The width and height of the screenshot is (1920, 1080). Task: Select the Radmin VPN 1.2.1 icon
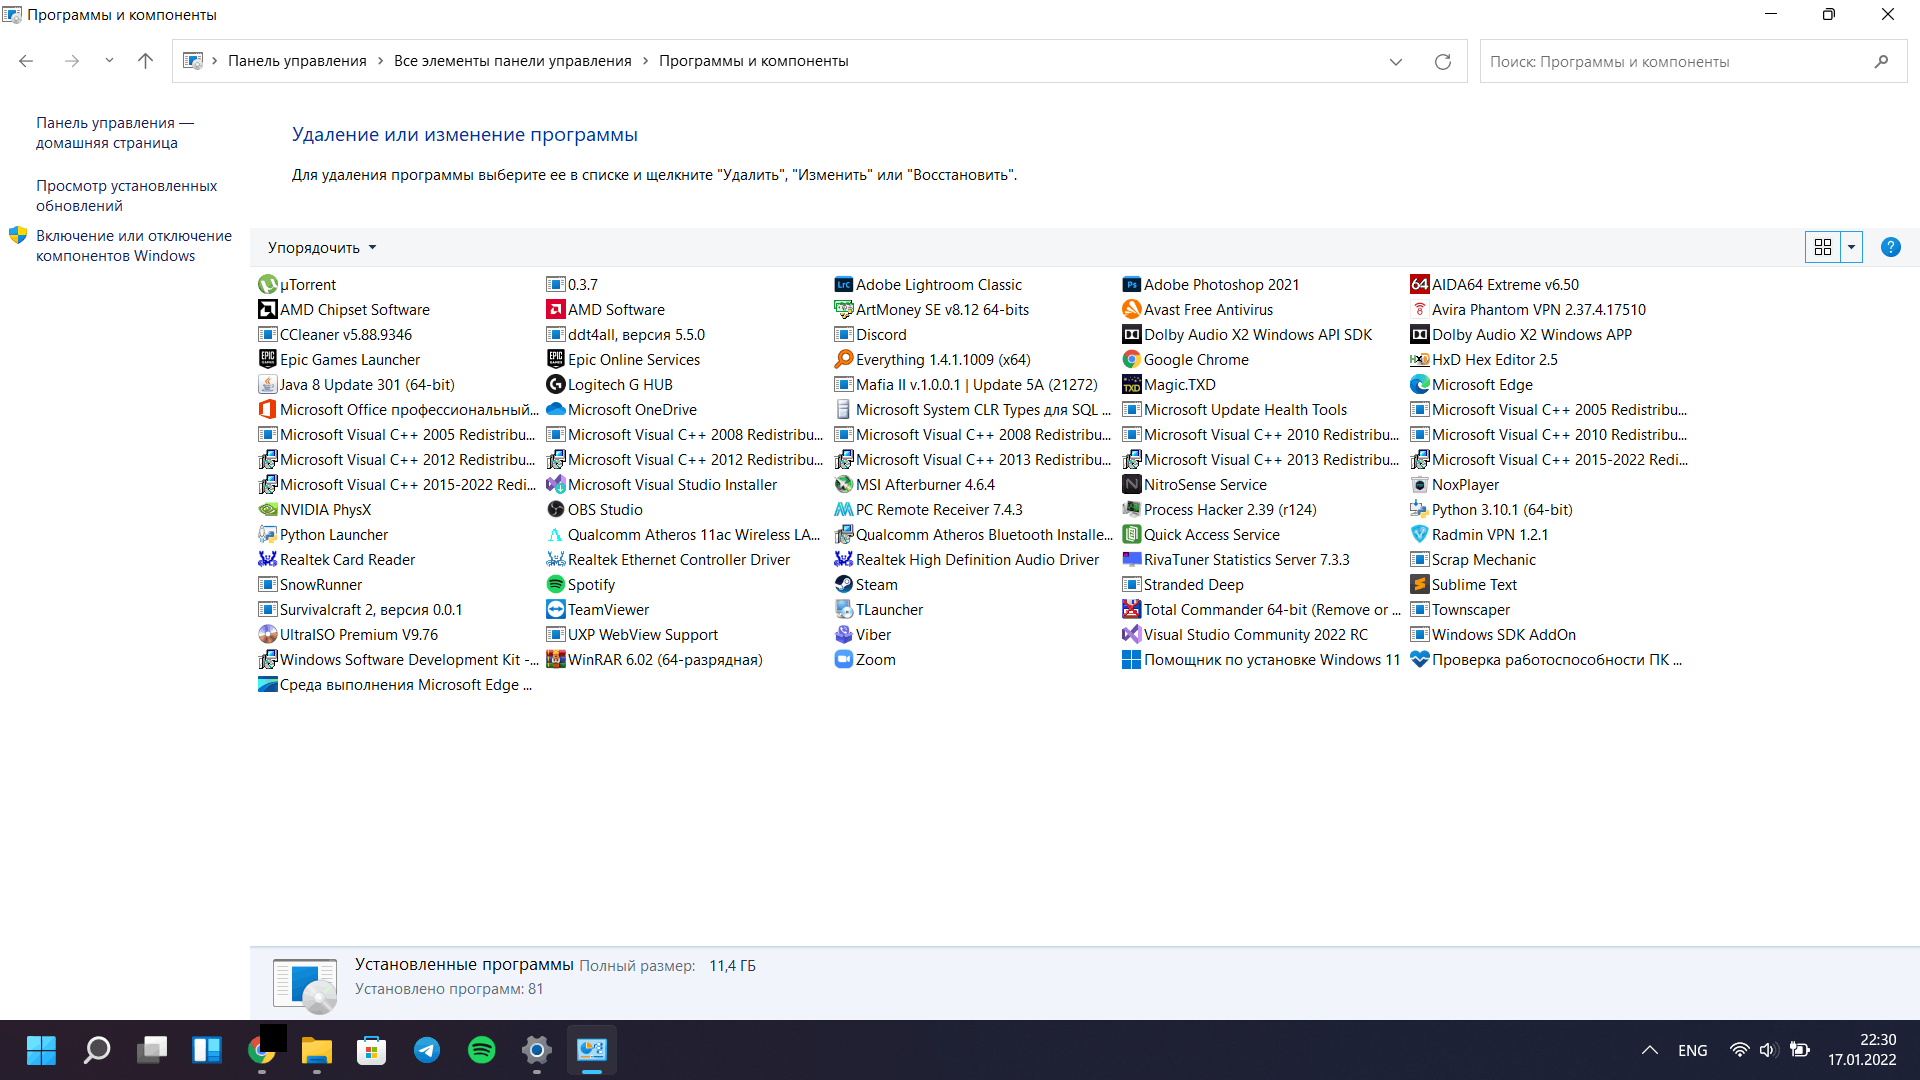pos(1419,535)
